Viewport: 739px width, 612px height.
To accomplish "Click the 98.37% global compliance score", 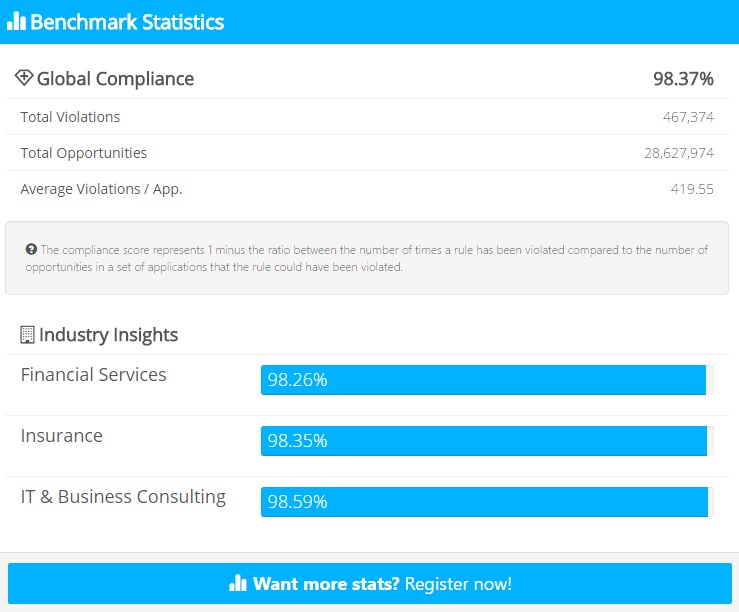I will coord(683,79).
